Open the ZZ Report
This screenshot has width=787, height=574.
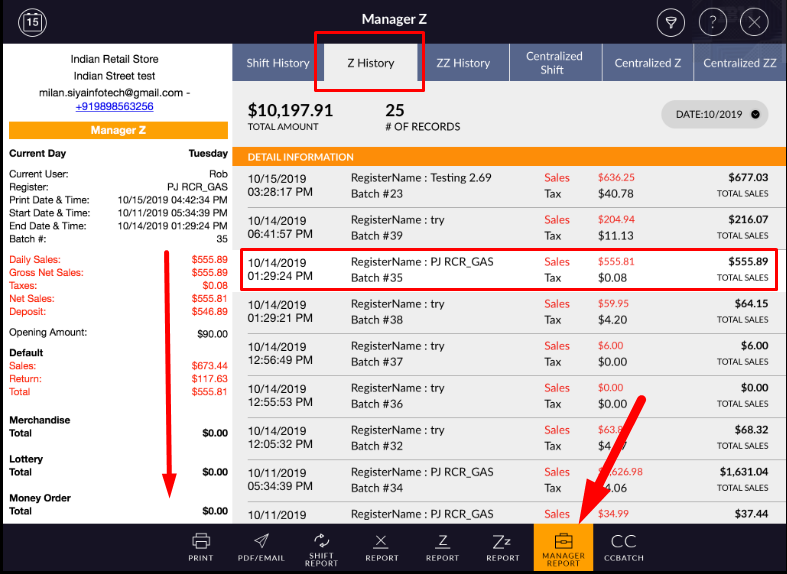point(502,547)
